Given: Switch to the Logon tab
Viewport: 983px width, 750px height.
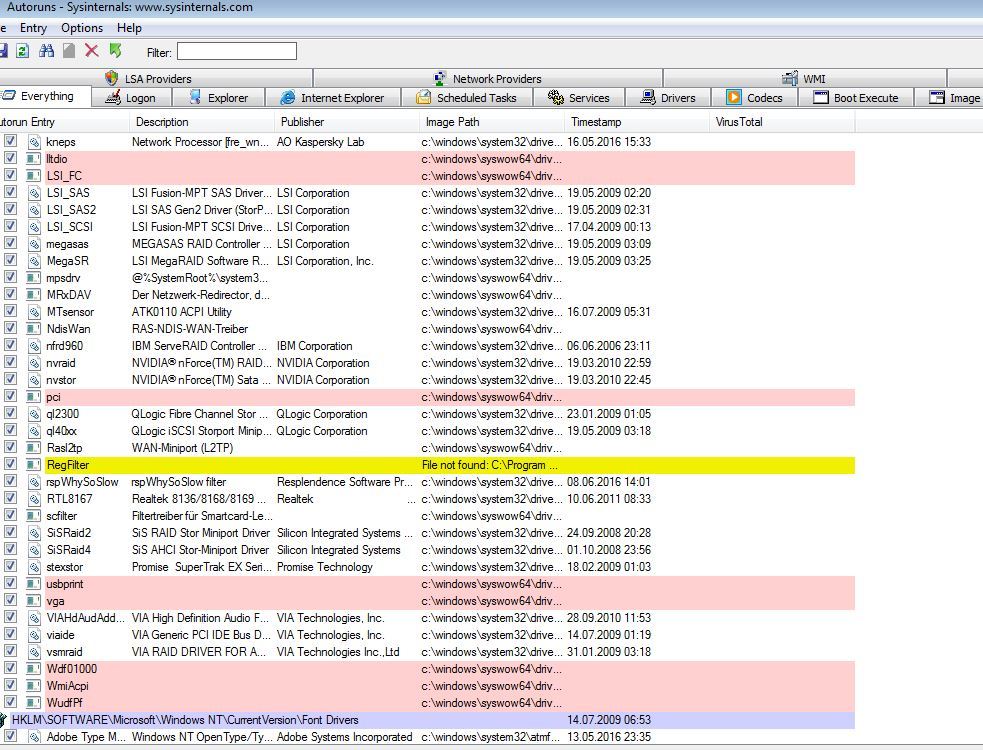Looking at the screenshot, I should pyautogui.click(x=132, y=98).
